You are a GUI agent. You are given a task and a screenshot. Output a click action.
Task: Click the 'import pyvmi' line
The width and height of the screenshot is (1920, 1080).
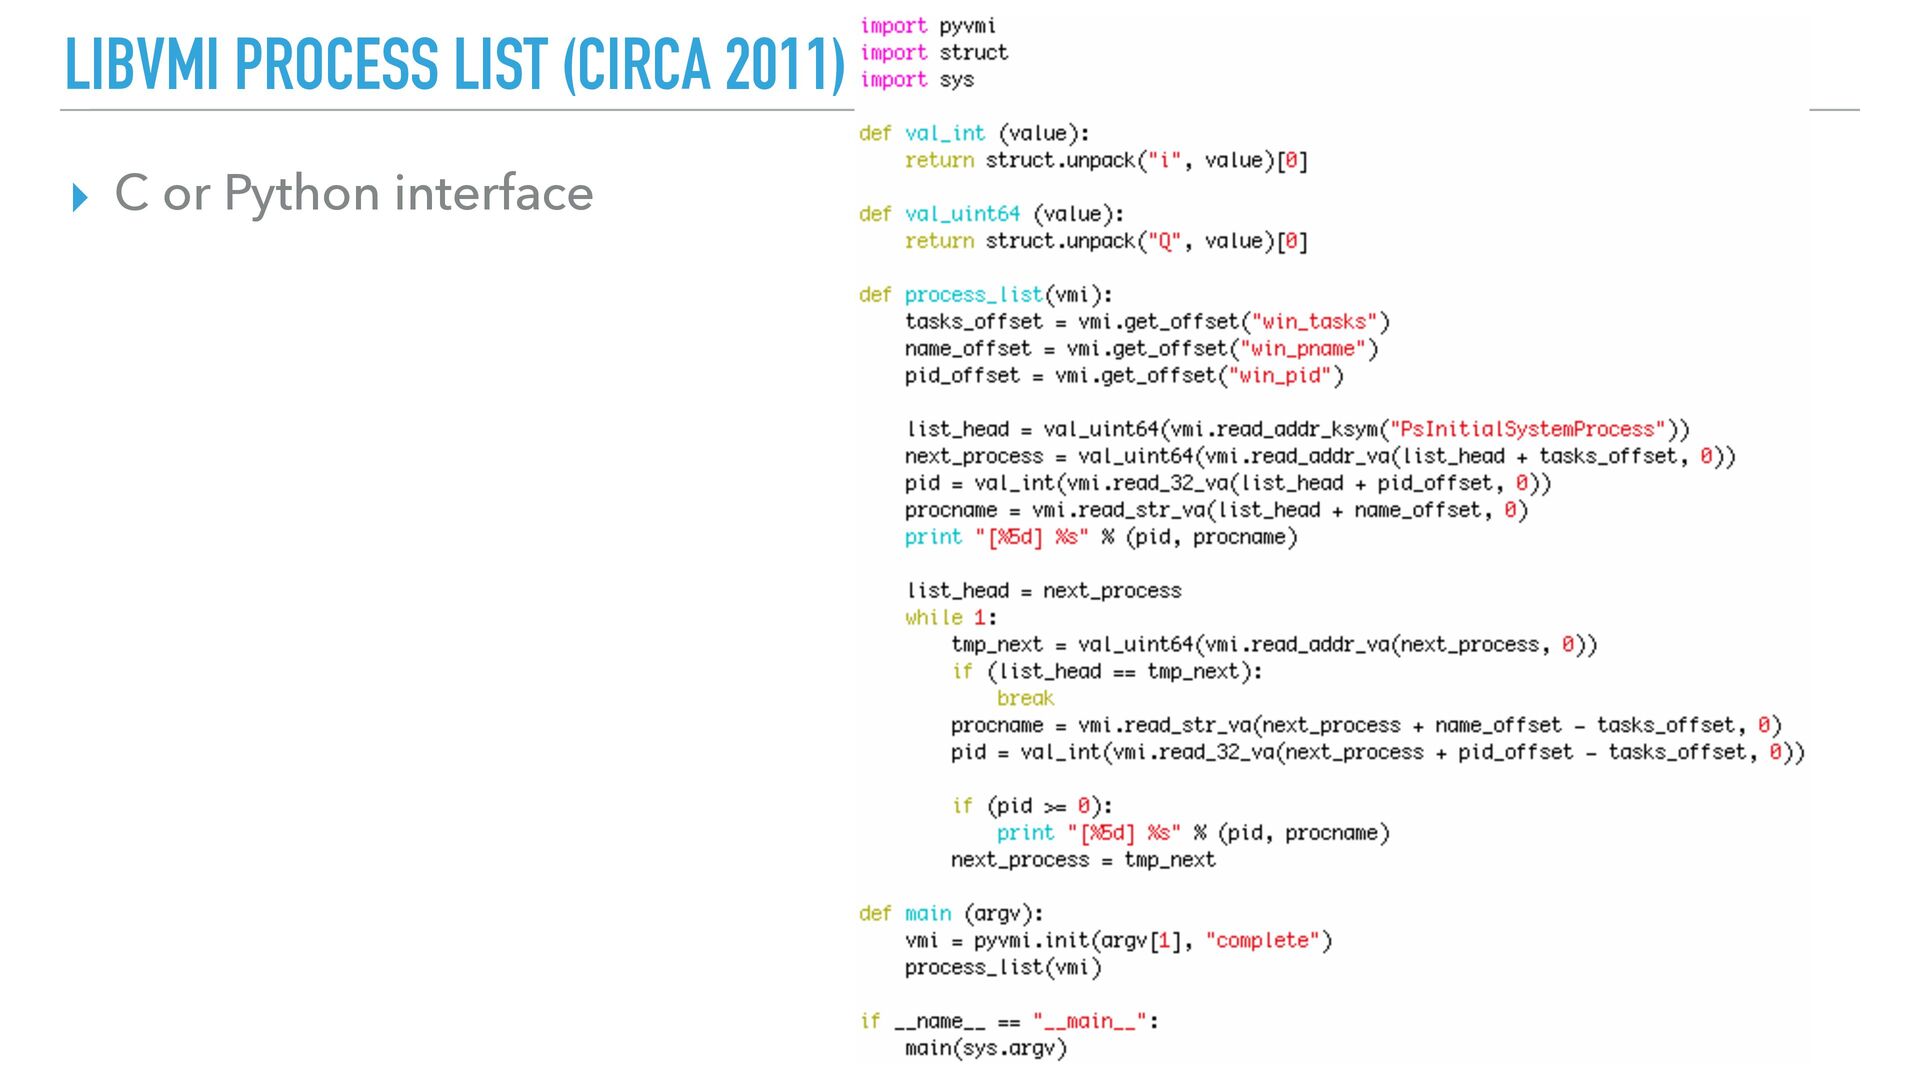point(927,26)
